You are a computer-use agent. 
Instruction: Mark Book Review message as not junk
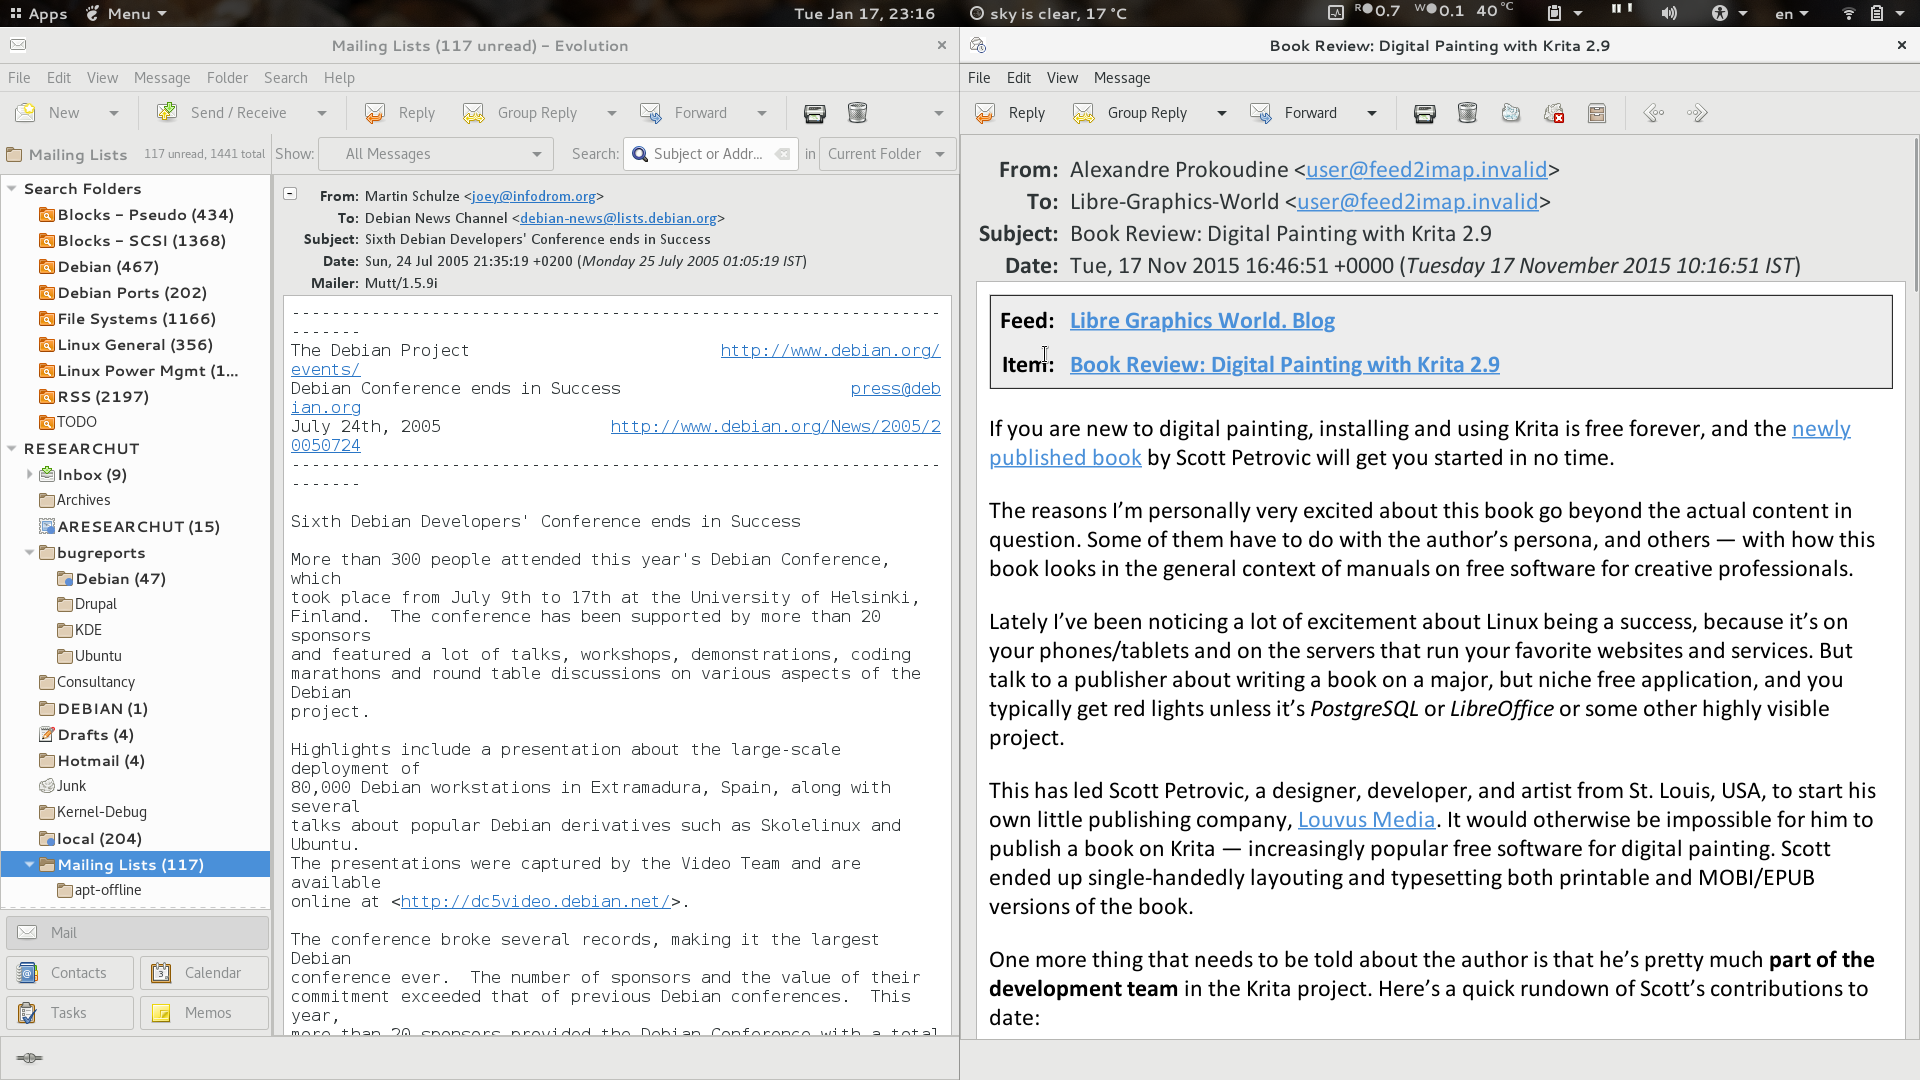[x=1554, y=113]
